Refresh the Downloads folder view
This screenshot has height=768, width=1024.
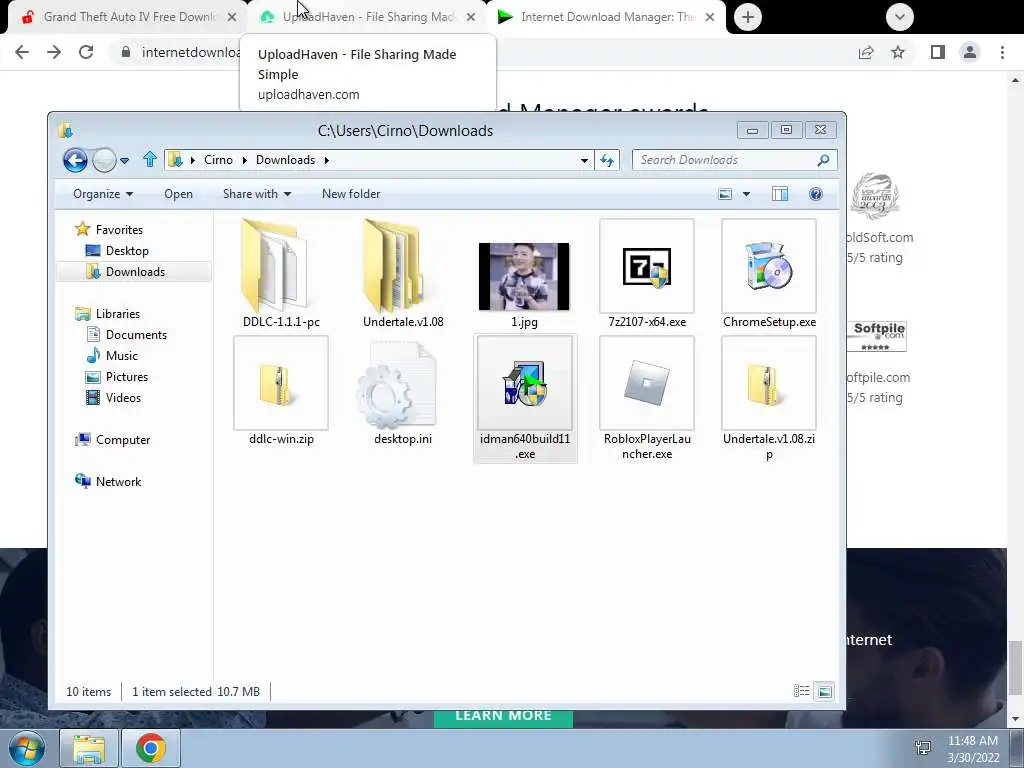[x=607, y=161]
